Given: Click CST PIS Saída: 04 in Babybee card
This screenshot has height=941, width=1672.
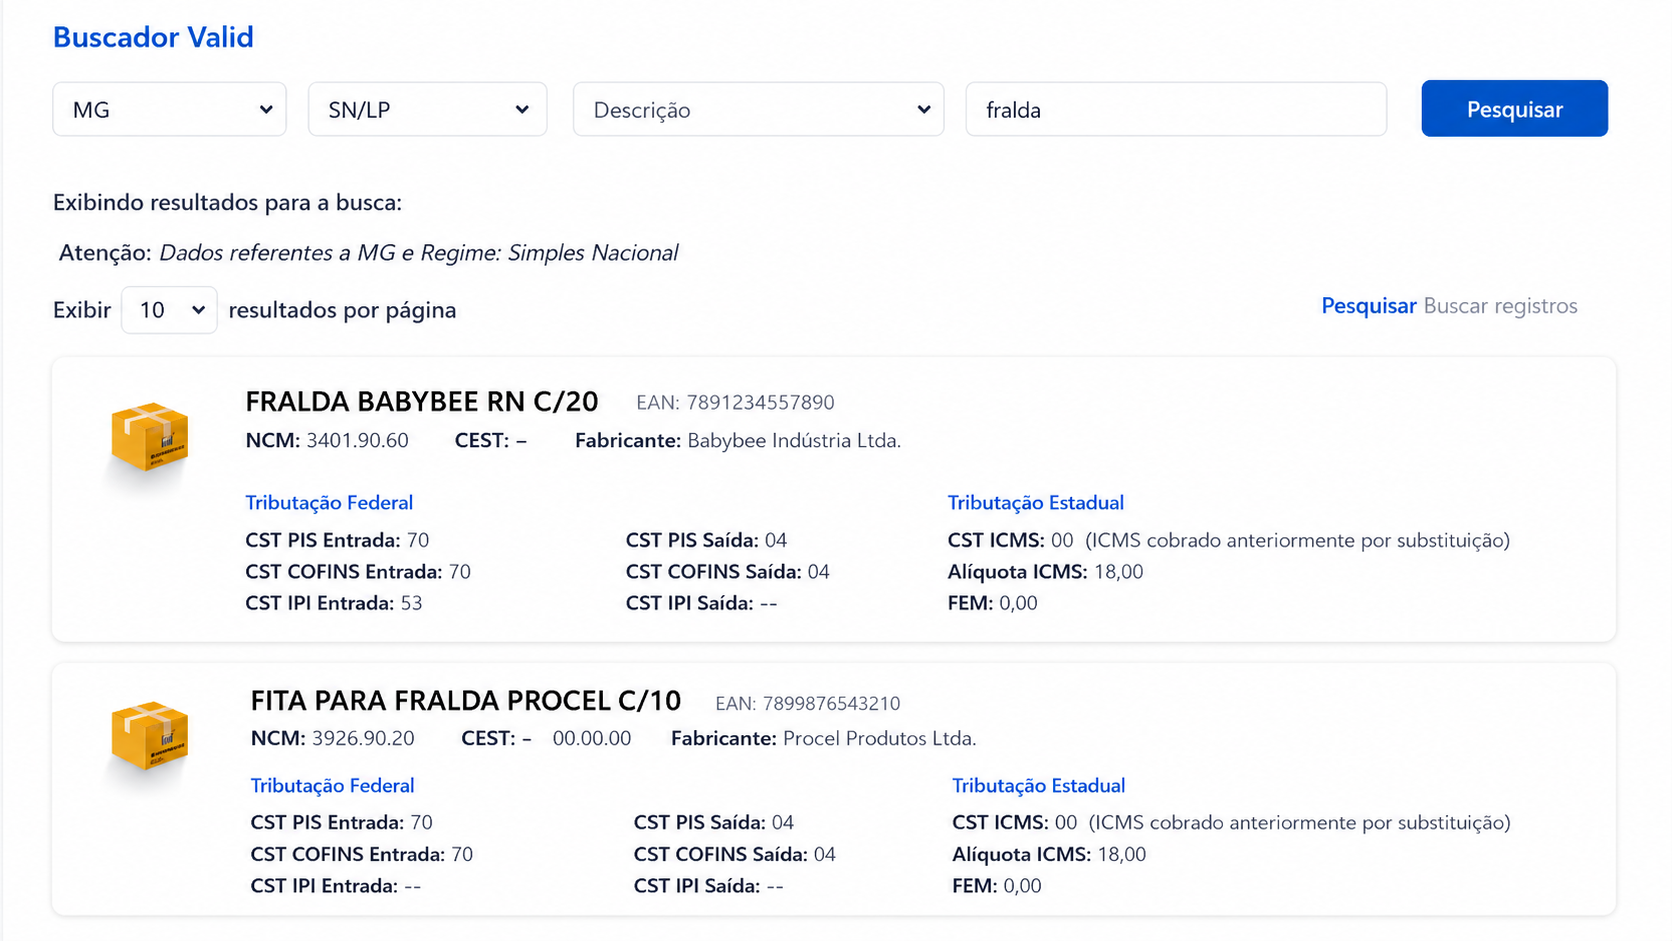Looking at the screenshot, I should (x=706, y=541).
